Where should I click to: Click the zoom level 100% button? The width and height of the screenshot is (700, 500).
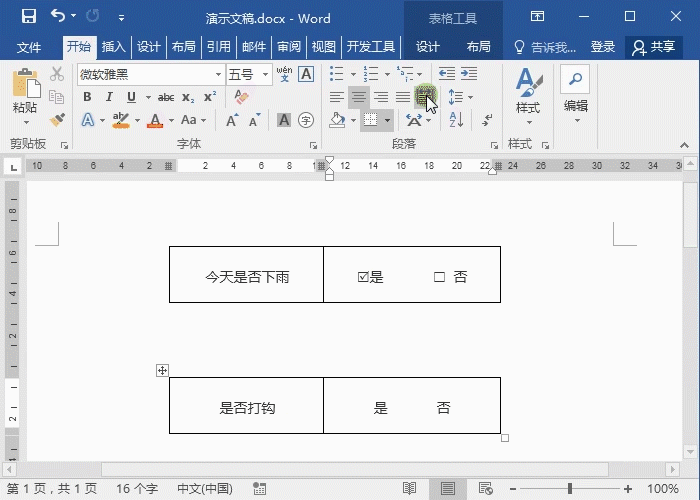(x=663, y=488)
